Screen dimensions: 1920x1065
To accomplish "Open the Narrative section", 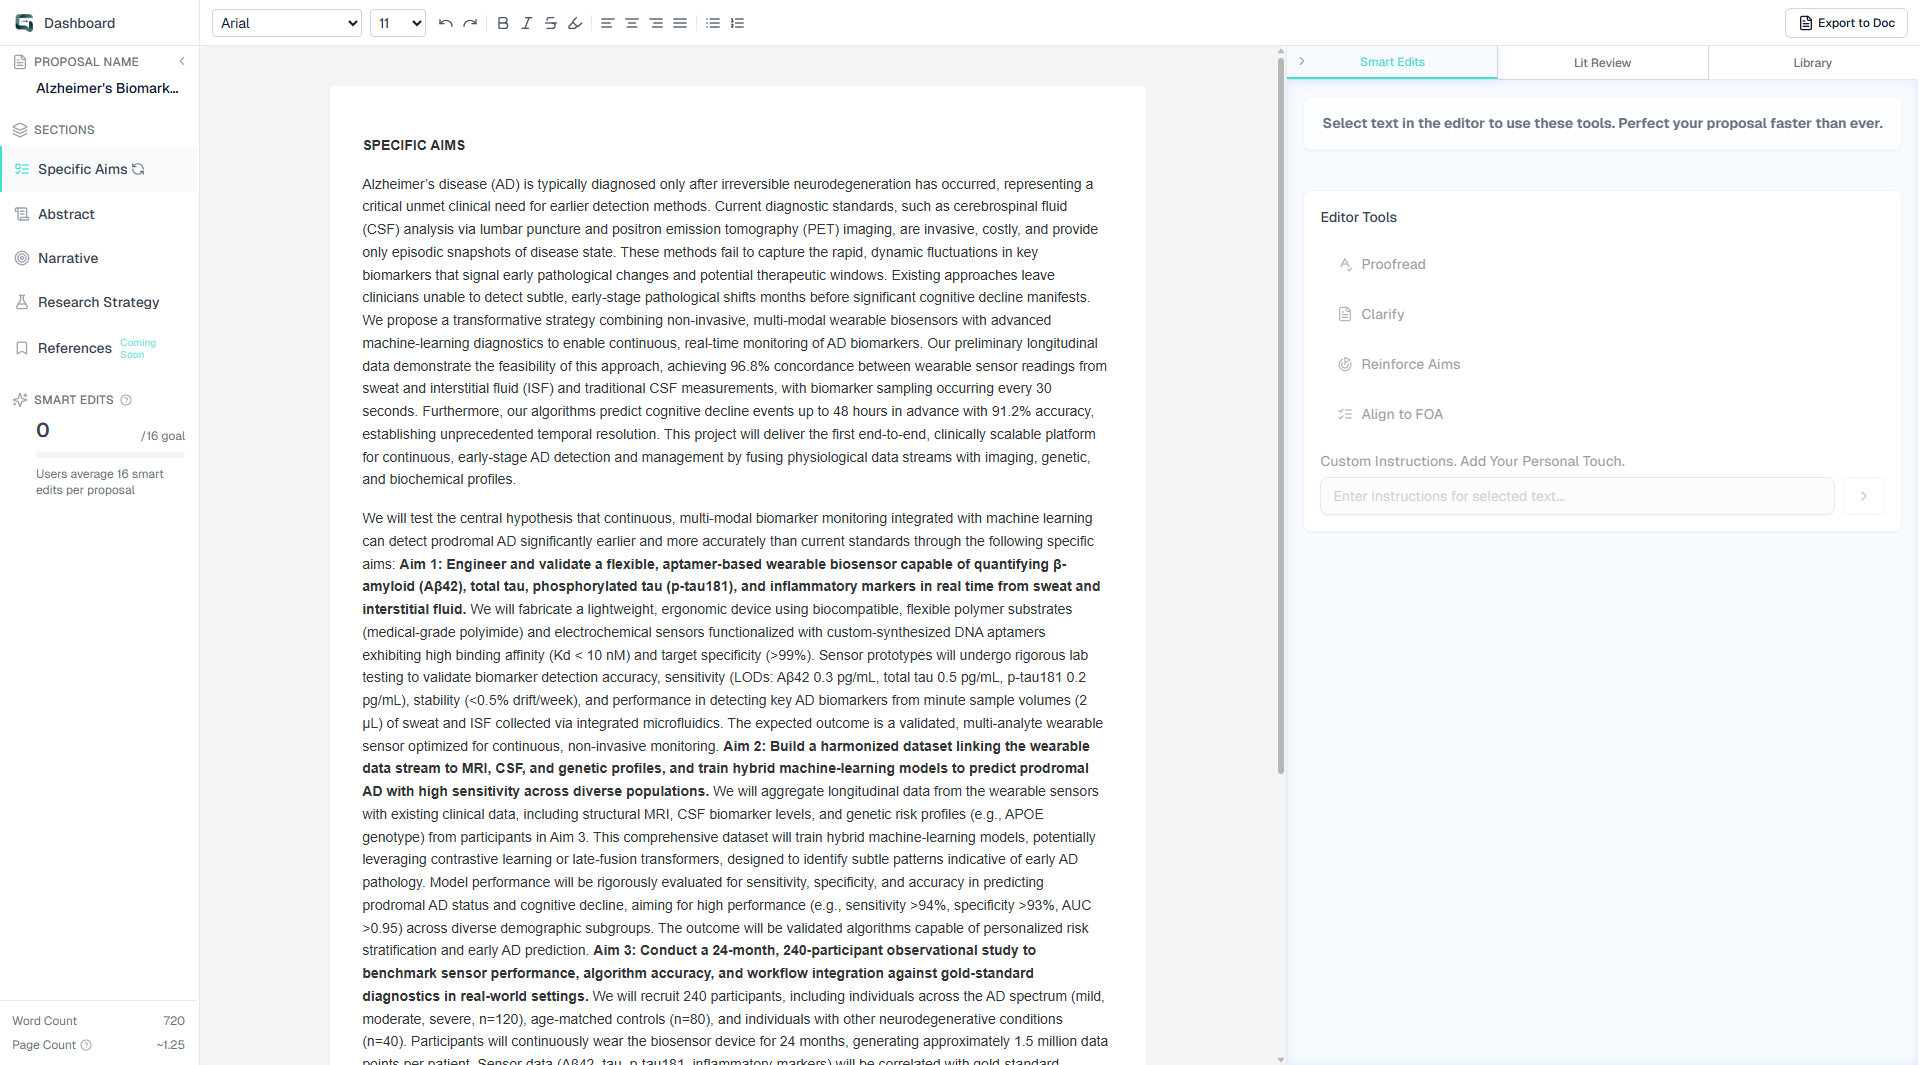I will [x=99, y=258].
